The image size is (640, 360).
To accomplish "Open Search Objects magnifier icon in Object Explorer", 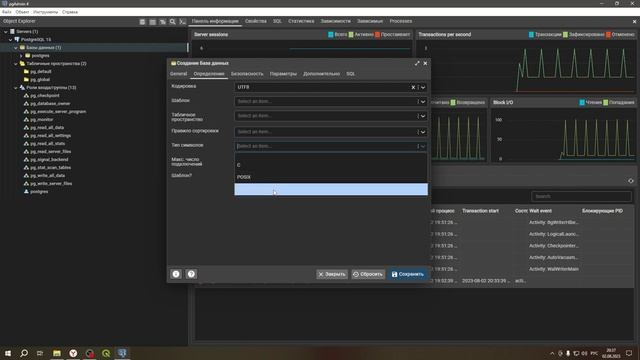I will [x=173, y=22].
